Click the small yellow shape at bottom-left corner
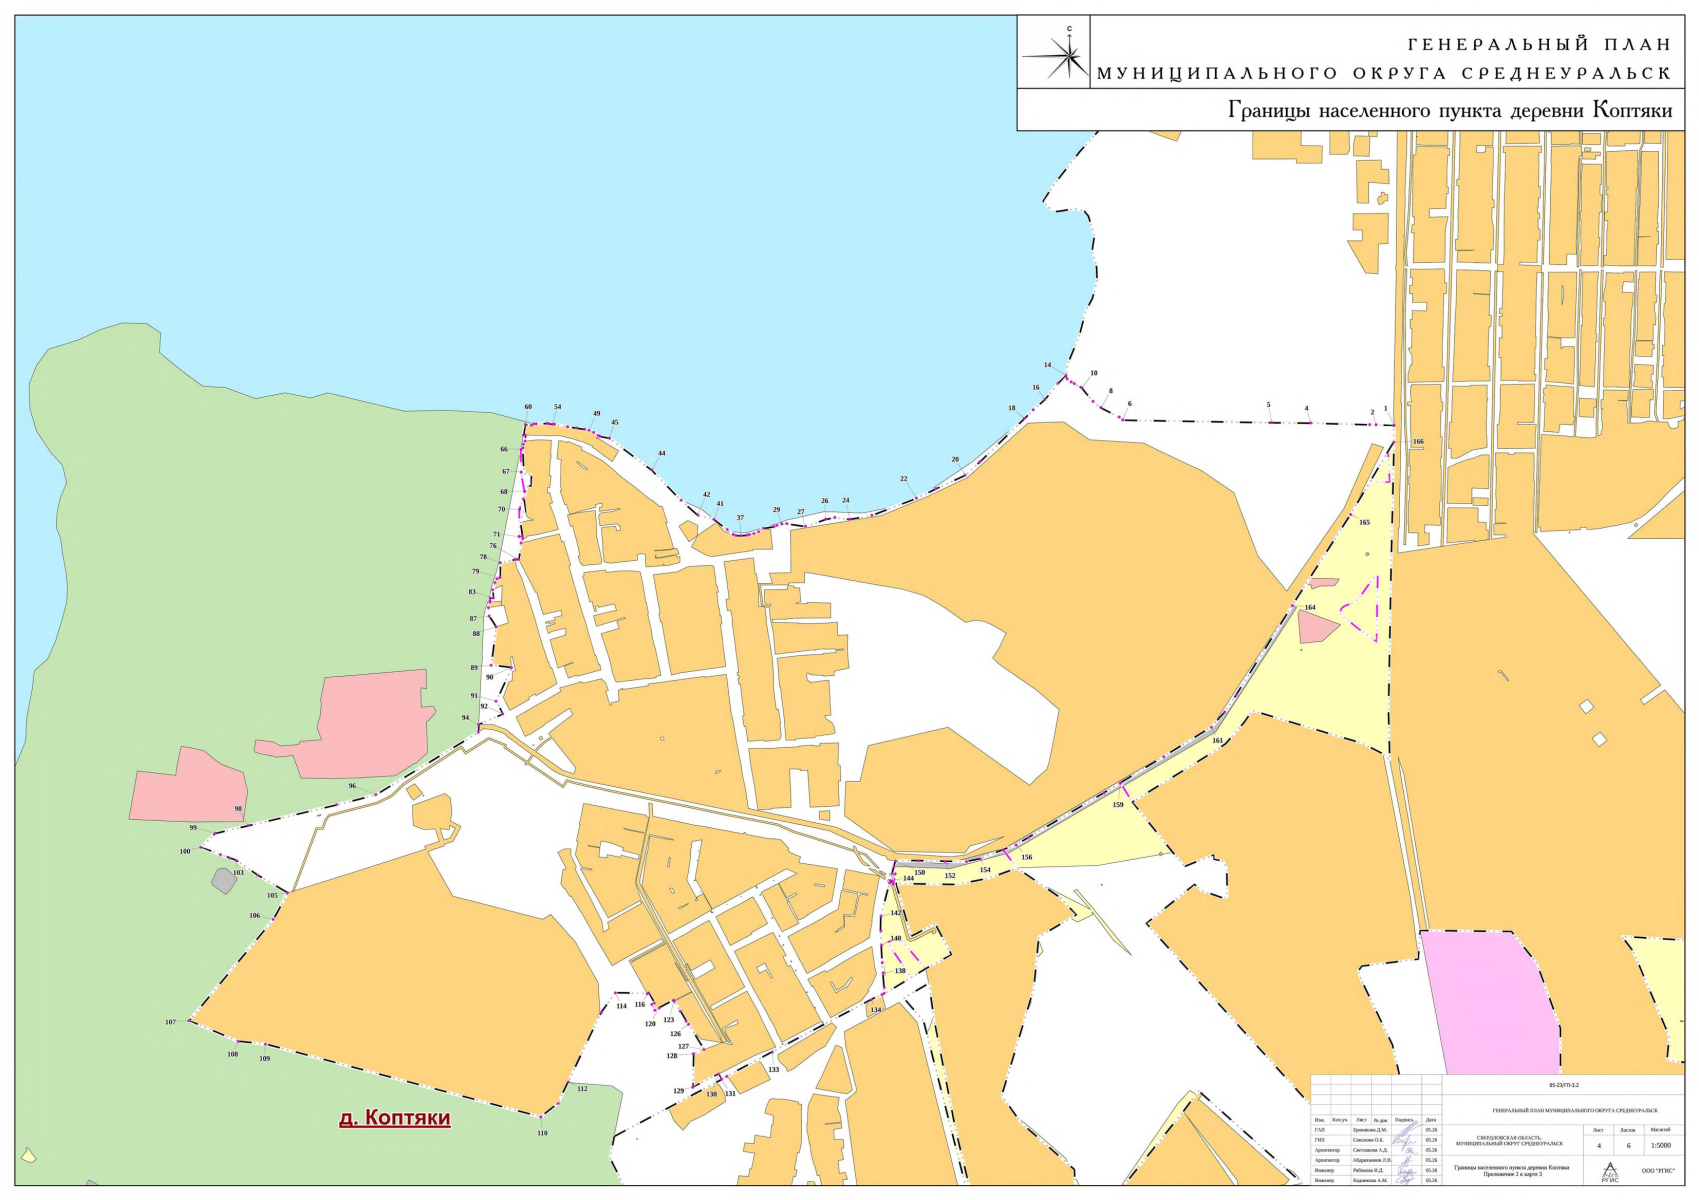1699x1200 pixels. coord(29,1154)
